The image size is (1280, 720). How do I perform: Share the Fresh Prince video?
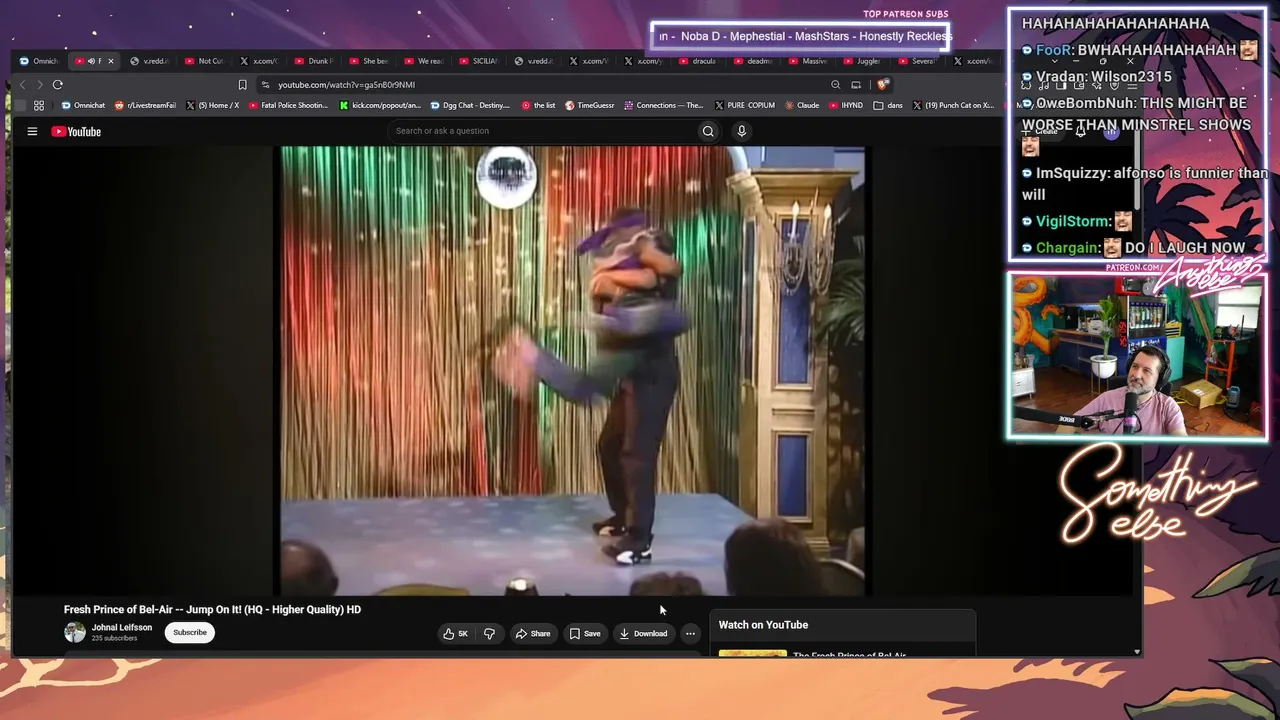[x=533, y=633]
